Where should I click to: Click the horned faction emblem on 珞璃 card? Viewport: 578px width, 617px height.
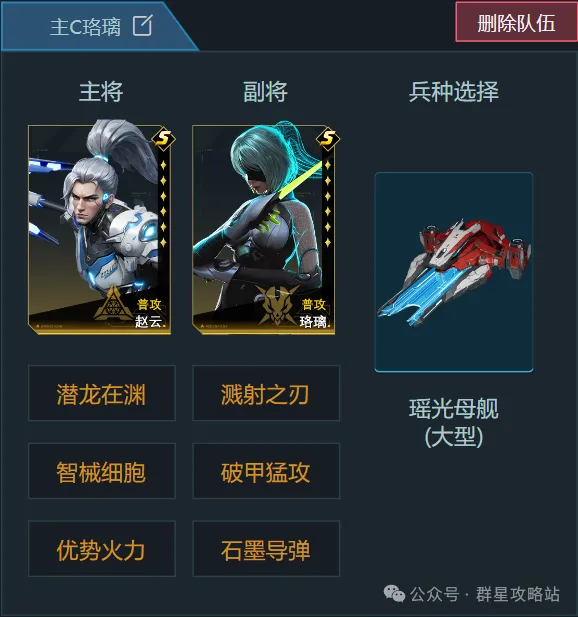(x=278, y=305)
